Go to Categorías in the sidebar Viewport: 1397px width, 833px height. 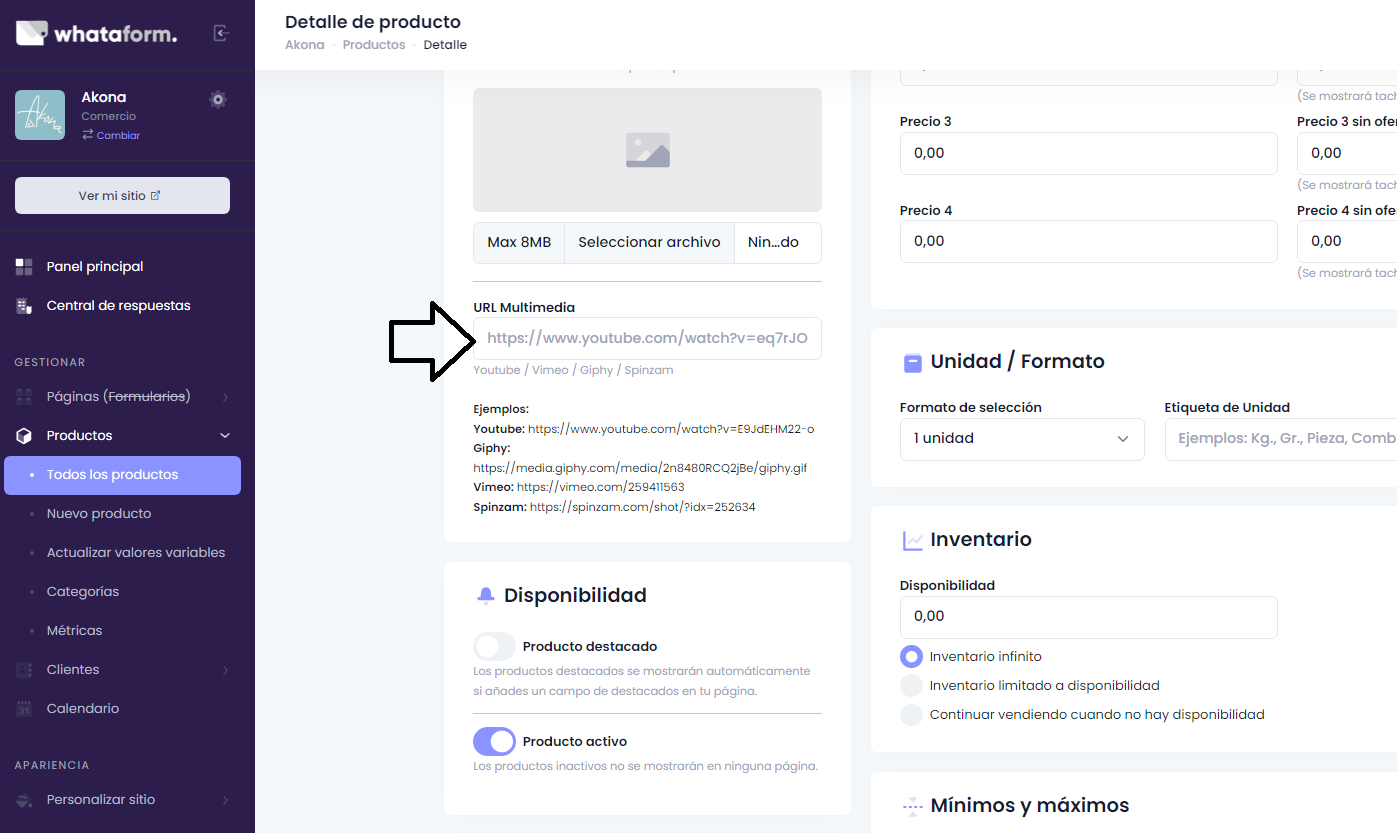pos(83,592)
